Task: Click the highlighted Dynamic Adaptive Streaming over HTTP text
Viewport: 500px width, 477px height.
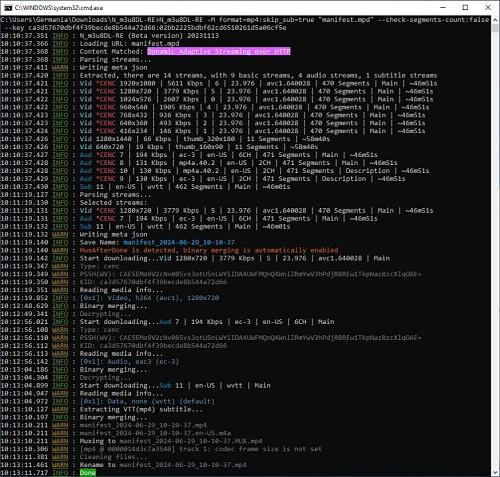Action: tap(219, 52)
